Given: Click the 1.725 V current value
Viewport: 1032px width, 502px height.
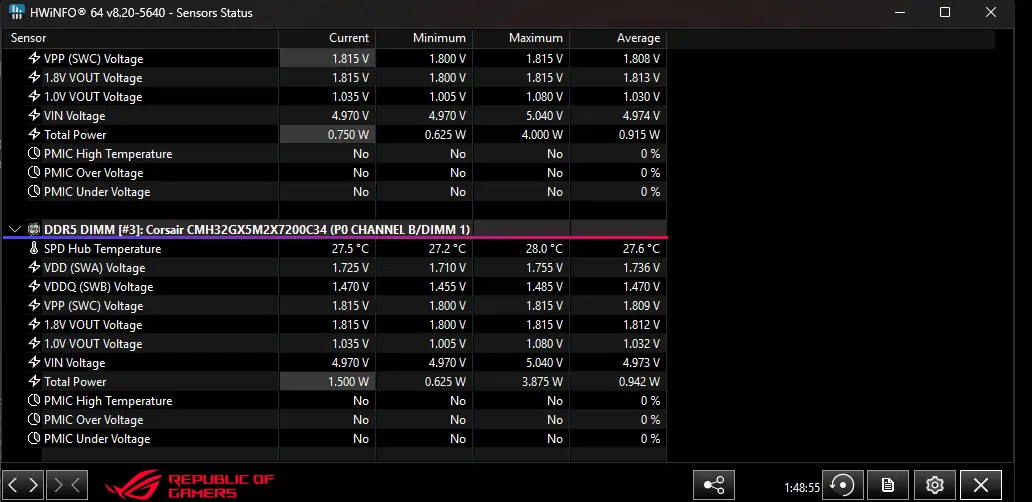Looking at the screenshot, I should [350, 268].
